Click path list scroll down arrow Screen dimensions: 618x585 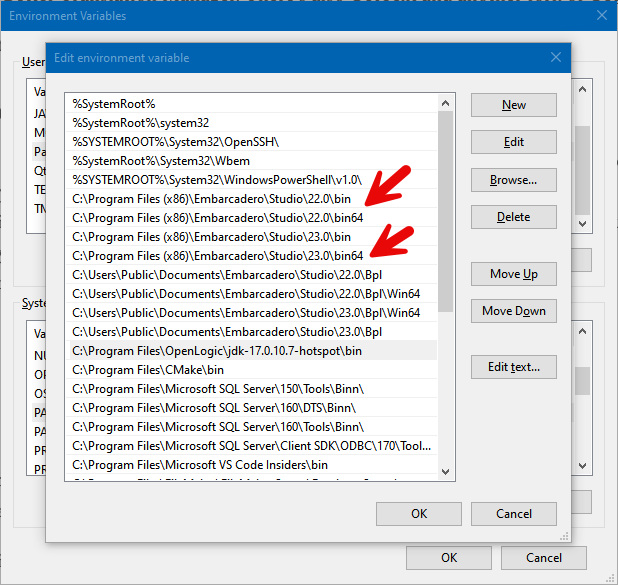tap(445, 471)
